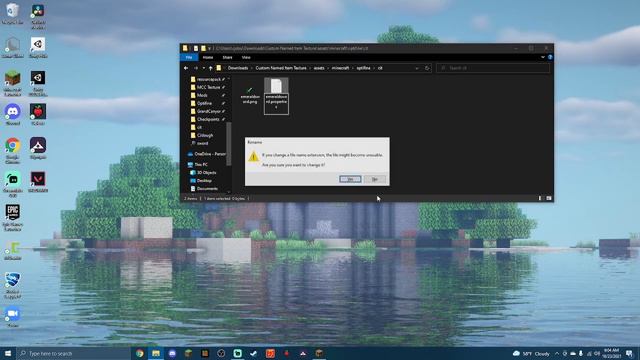This screenshot has height=360, width=640.
Task: Open the View ribbon tab
Action: 246,58
